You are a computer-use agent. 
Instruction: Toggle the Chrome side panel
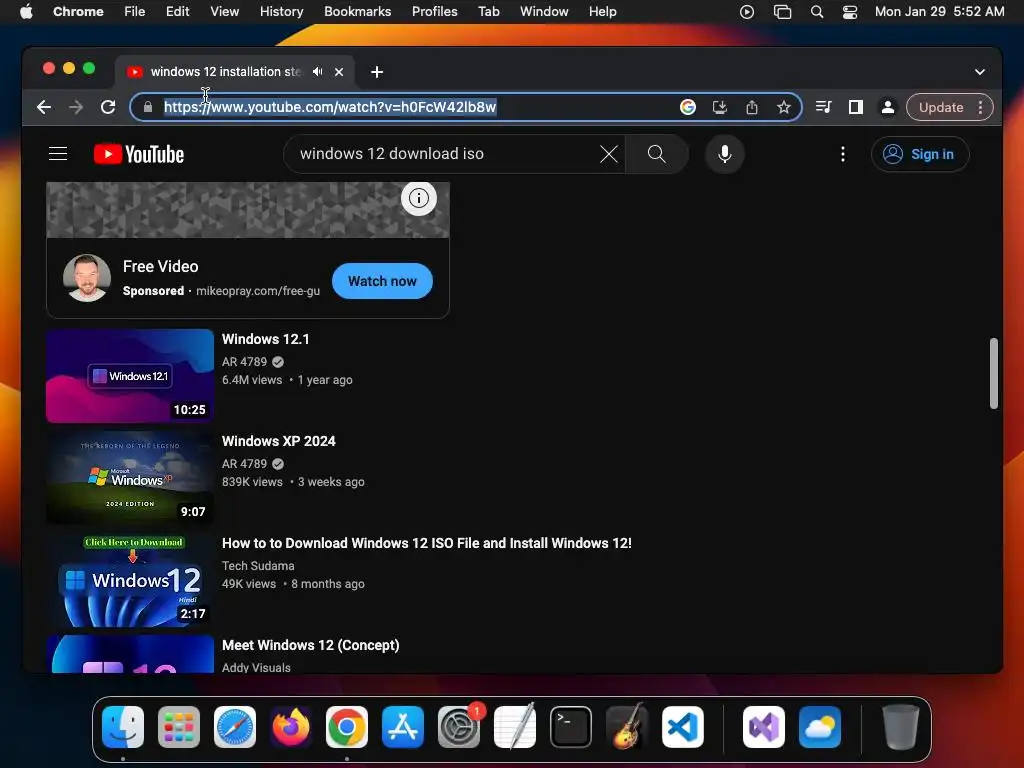tap(856, 107)
